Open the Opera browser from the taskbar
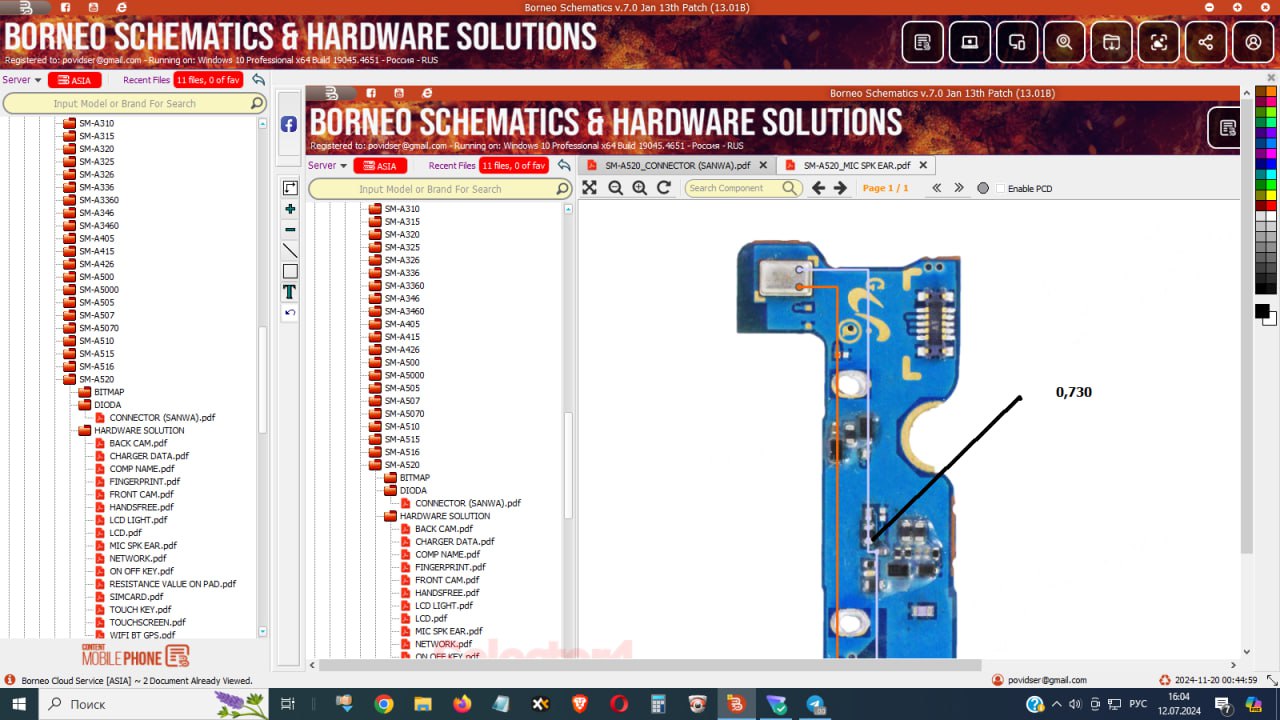Viewport: 1280px width, 720px height. [619, 704]
